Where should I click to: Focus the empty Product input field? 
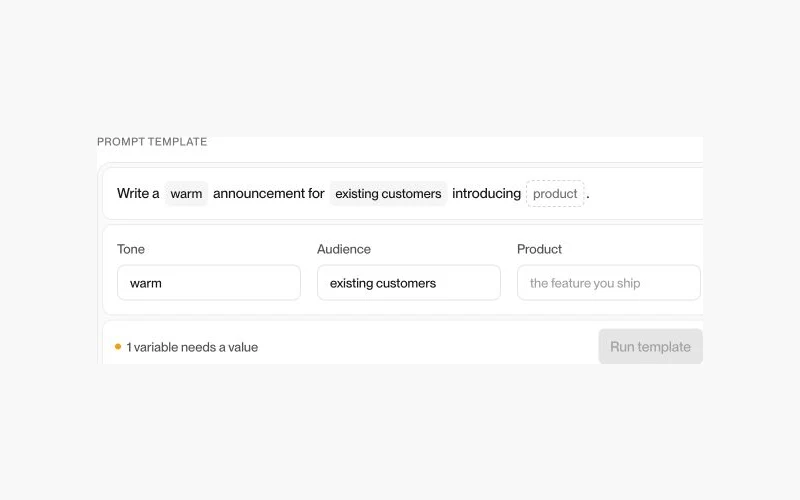pos(609,283)
